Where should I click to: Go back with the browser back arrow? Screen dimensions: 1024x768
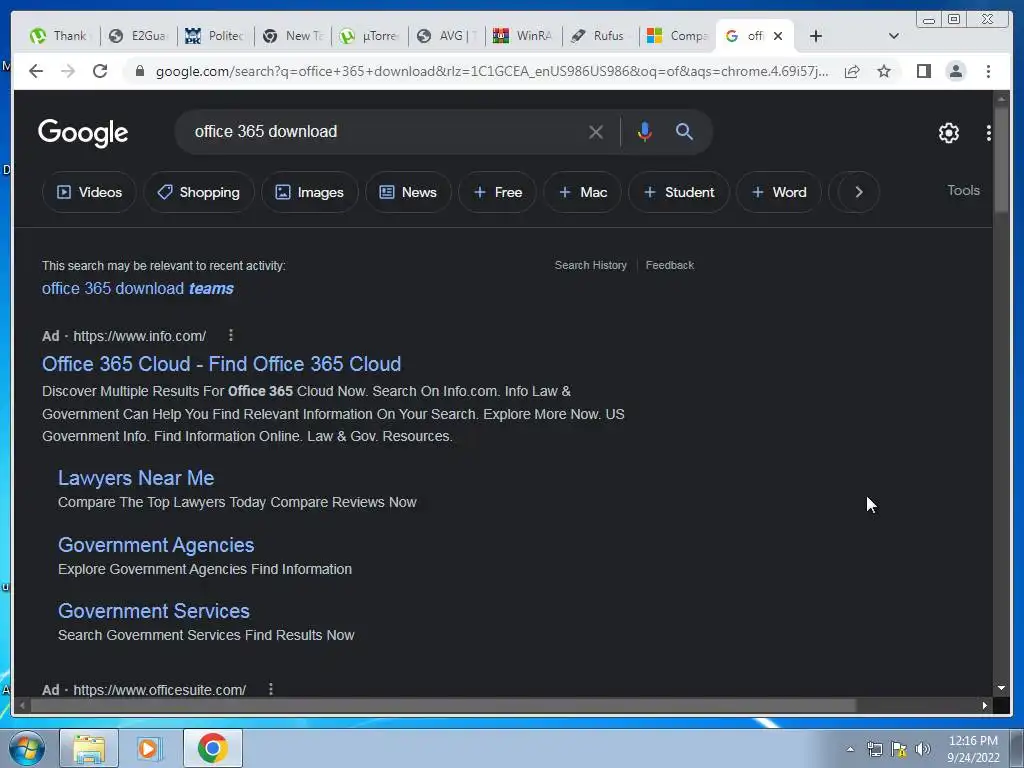click(x=36, y=71)
